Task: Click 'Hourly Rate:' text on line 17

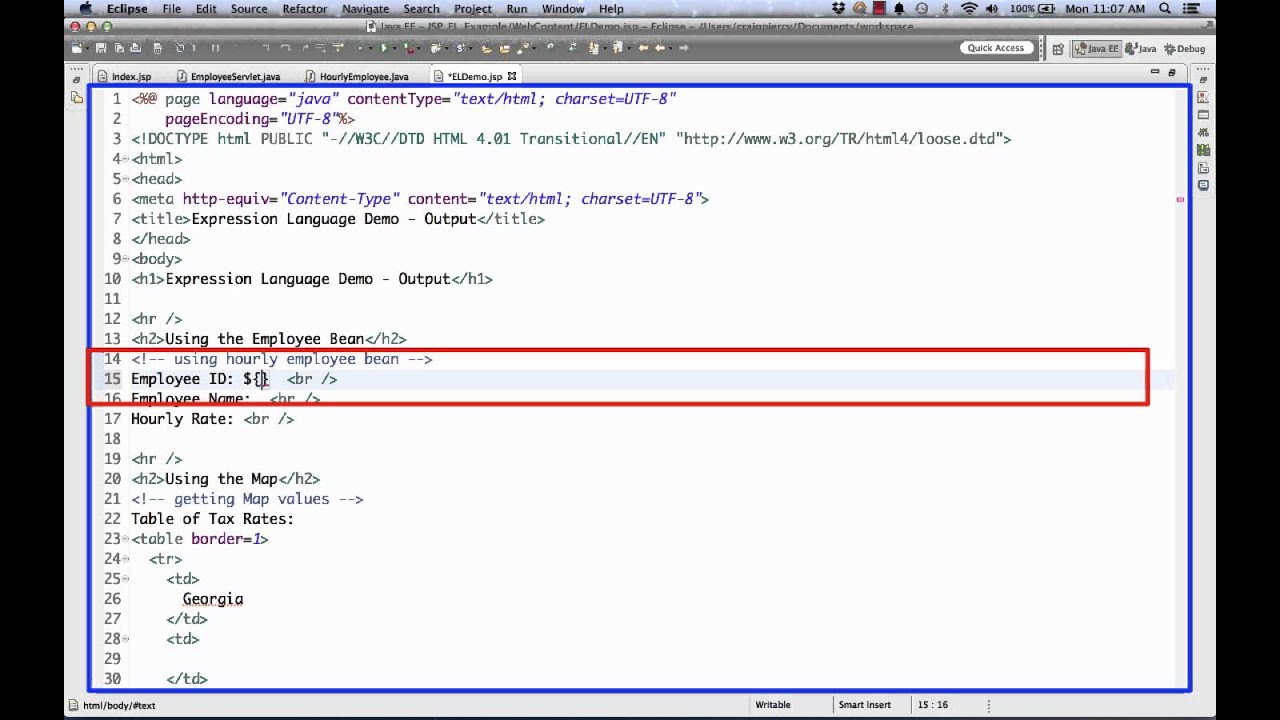Action: pyautogui.click(x=182, y=419)
